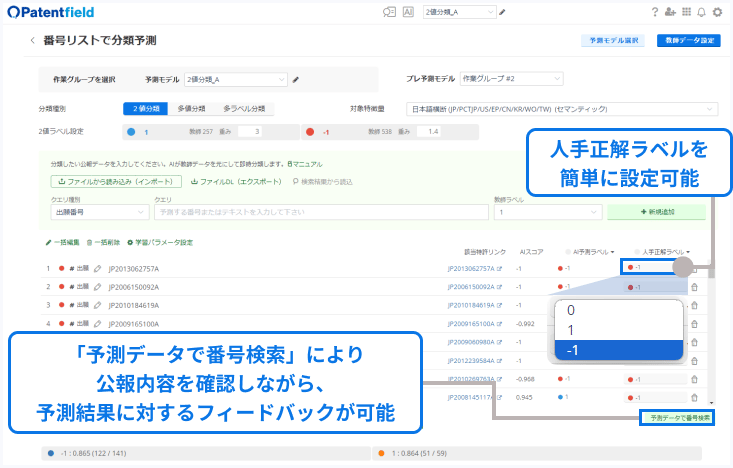The width and height of the screenshot is (733, 468).
Task: Open human label dropdown for JP2013062757A
Action: click(x=651, y=267)
